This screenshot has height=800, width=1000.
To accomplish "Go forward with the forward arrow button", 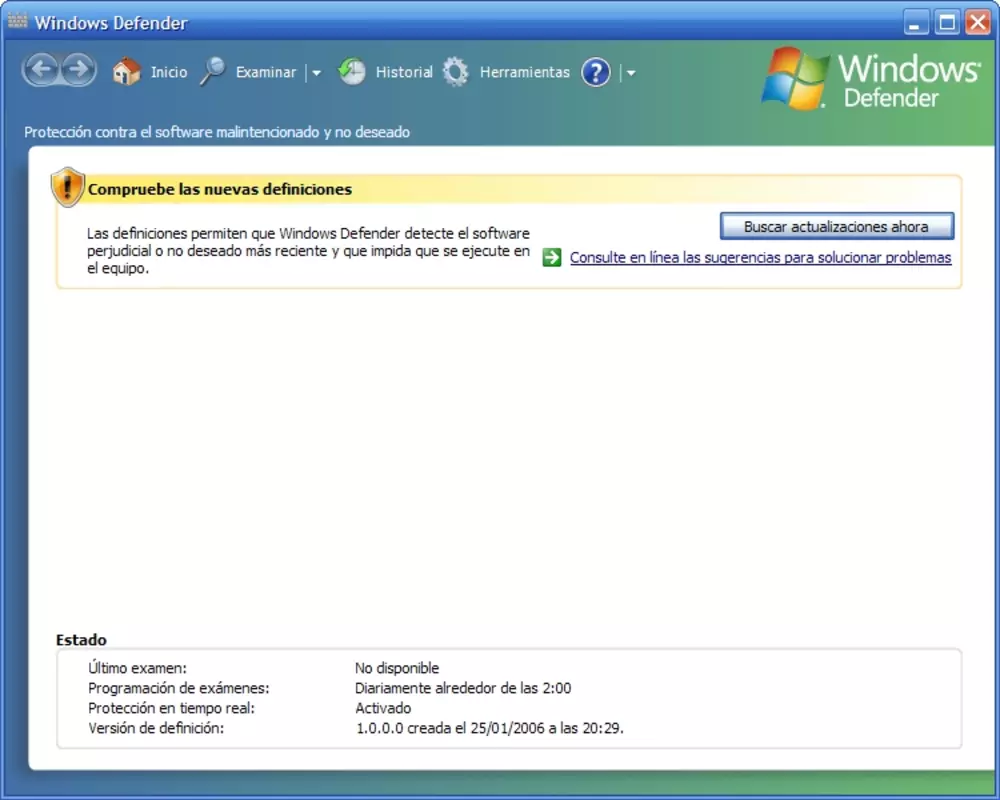I will click(x=78, y=70).
